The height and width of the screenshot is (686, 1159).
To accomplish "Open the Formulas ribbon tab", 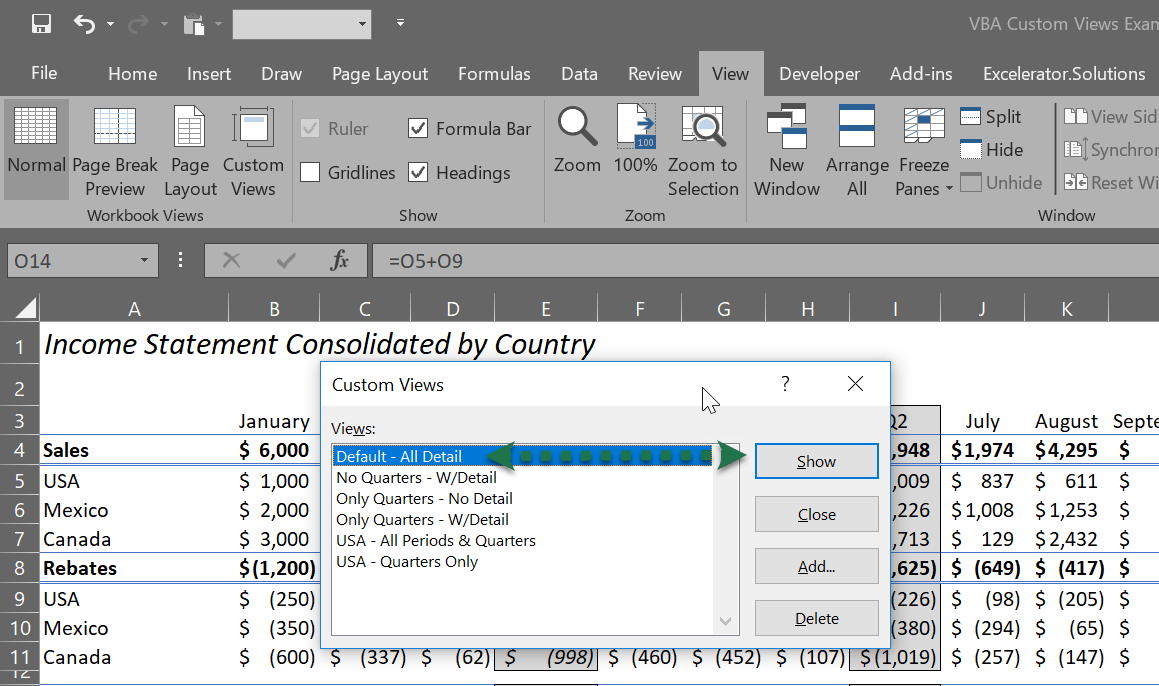I will click(494, 73).
